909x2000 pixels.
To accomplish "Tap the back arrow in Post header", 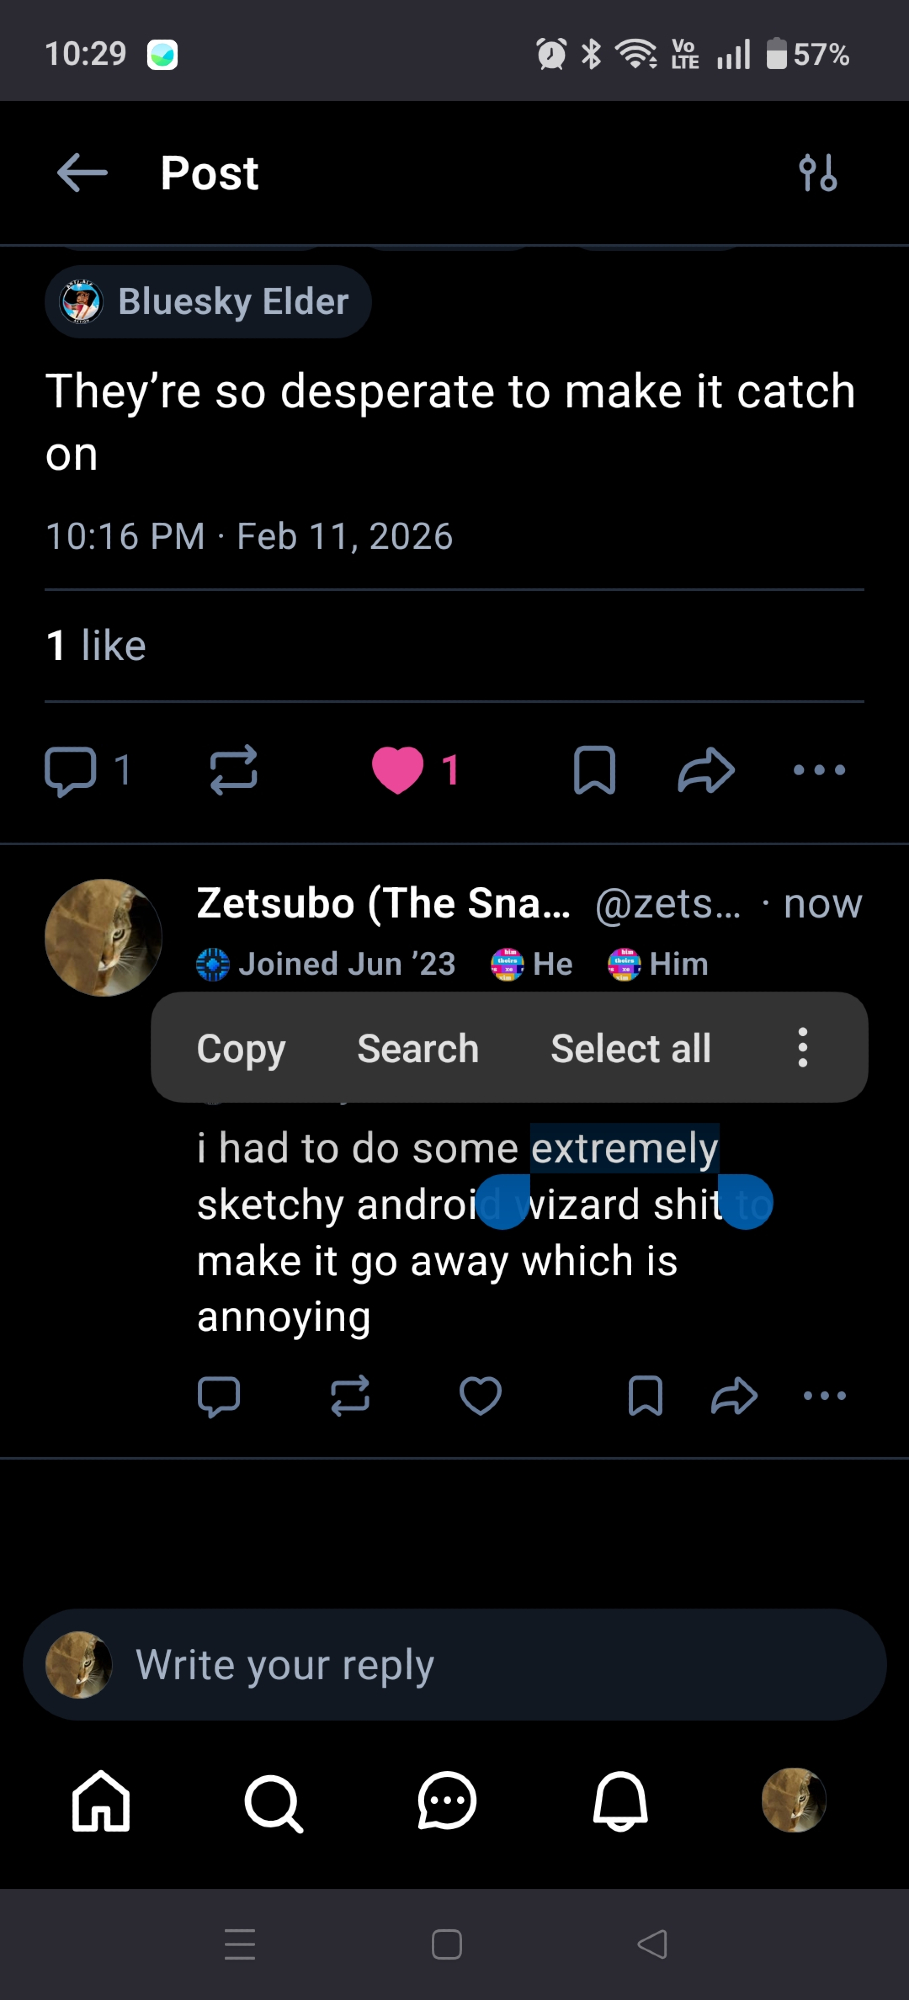I will (x=82, y=173).
